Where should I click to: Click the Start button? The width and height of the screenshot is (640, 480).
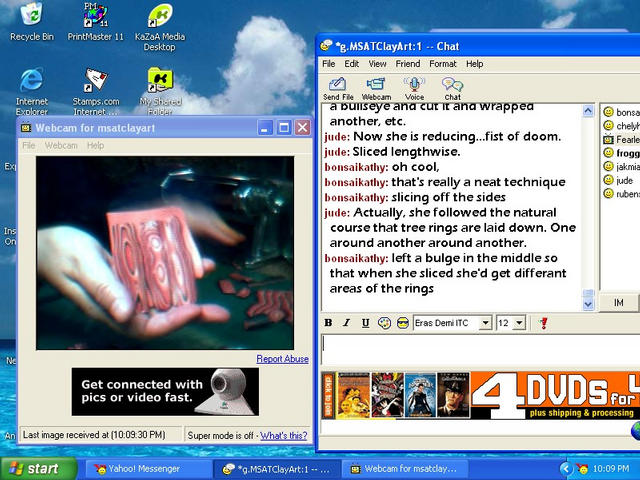39,469
